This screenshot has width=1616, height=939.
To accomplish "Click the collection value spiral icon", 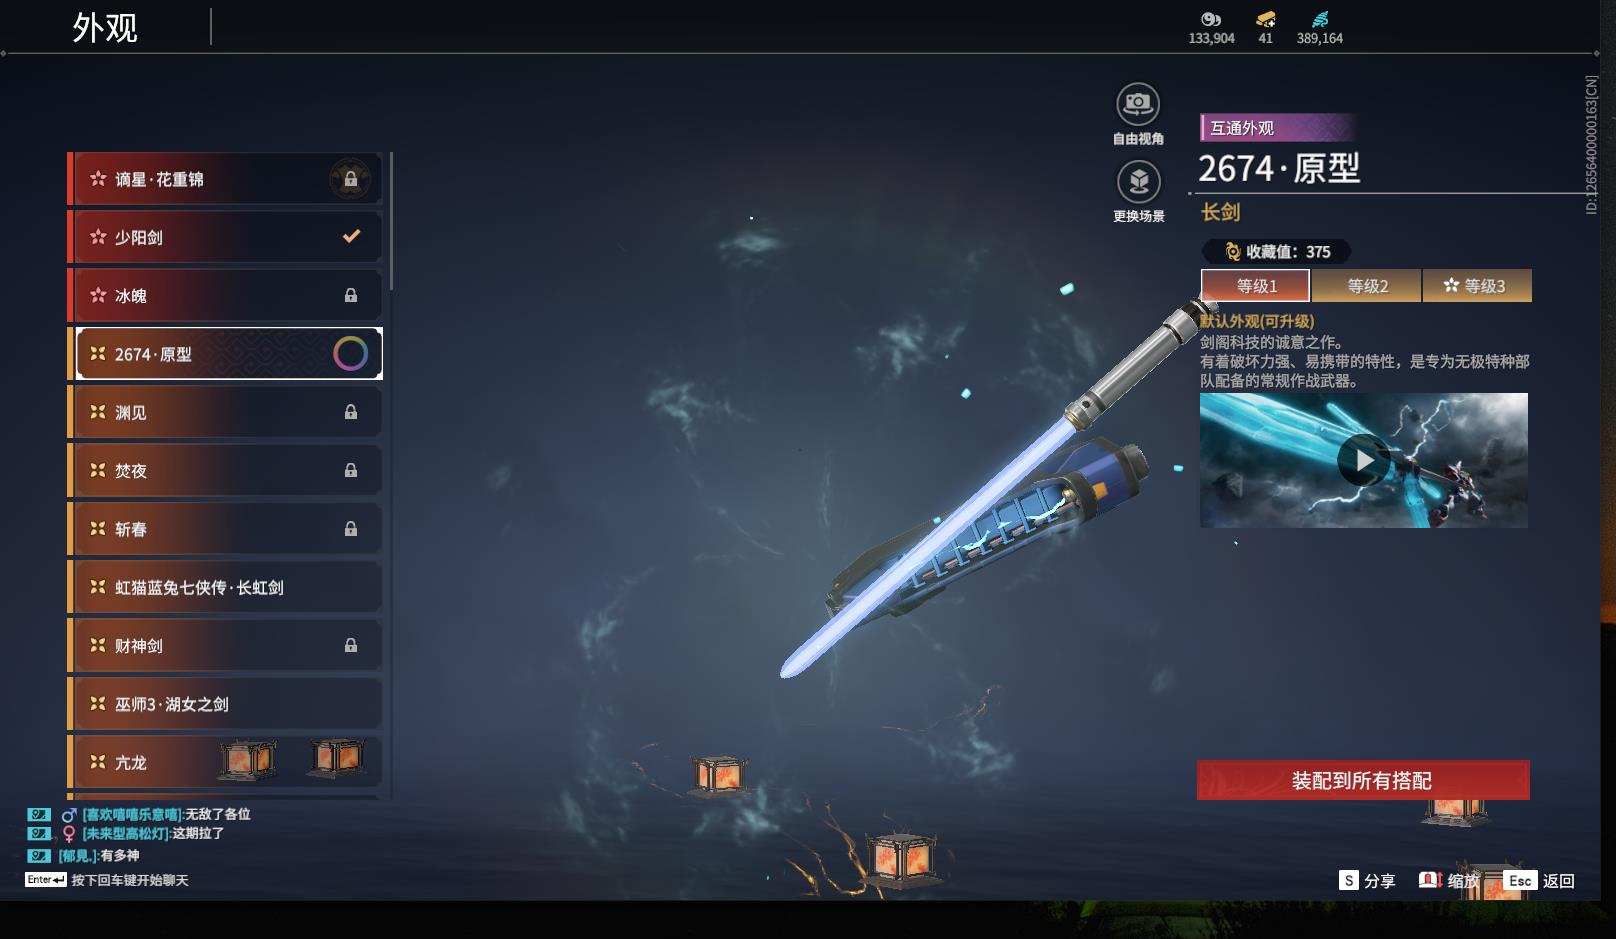I will pyautogui.click(x=1232, y=252).
